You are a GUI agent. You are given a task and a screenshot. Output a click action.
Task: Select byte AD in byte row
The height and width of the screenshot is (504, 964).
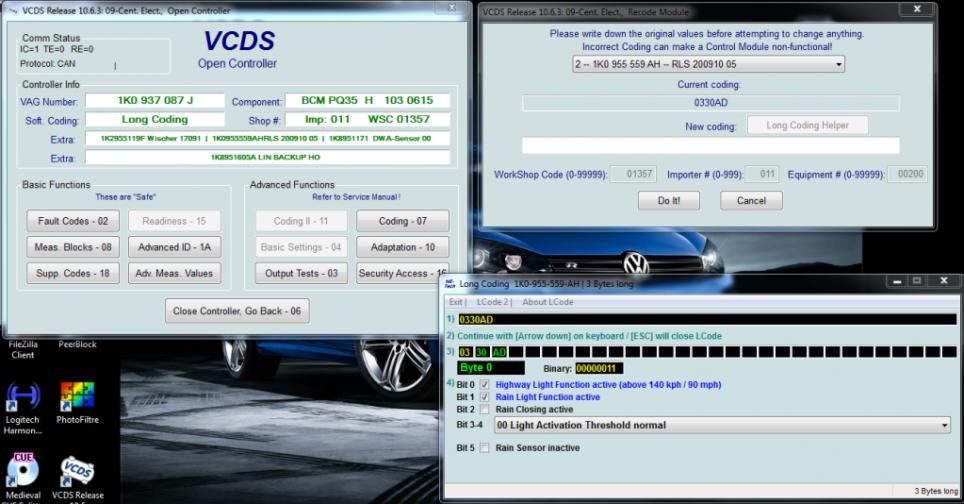tap(499, 352)
